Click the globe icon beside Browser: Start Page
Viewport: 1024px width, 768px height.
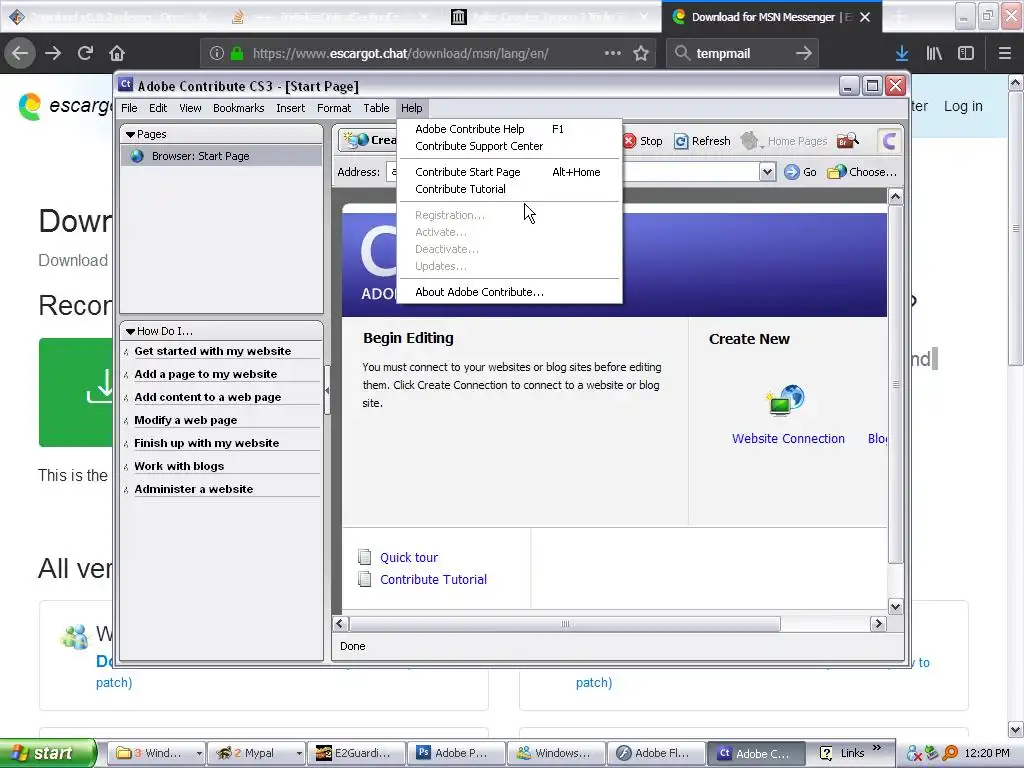(136, 156)
